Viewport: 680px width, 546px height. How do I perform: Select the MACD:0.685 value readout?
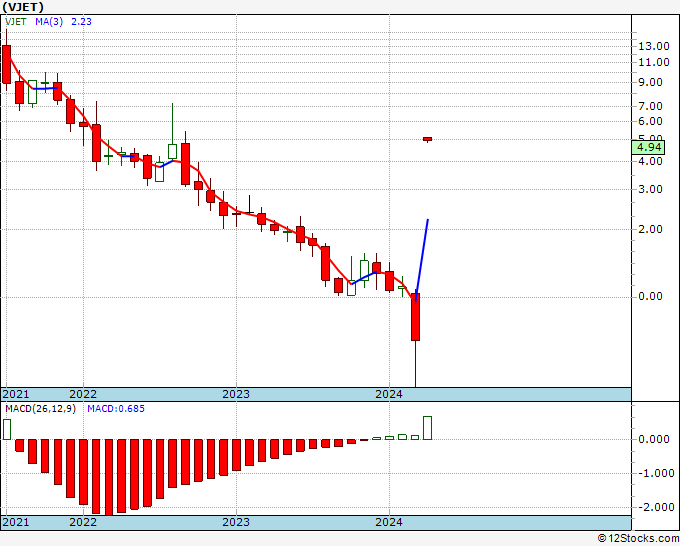(116, 409)
